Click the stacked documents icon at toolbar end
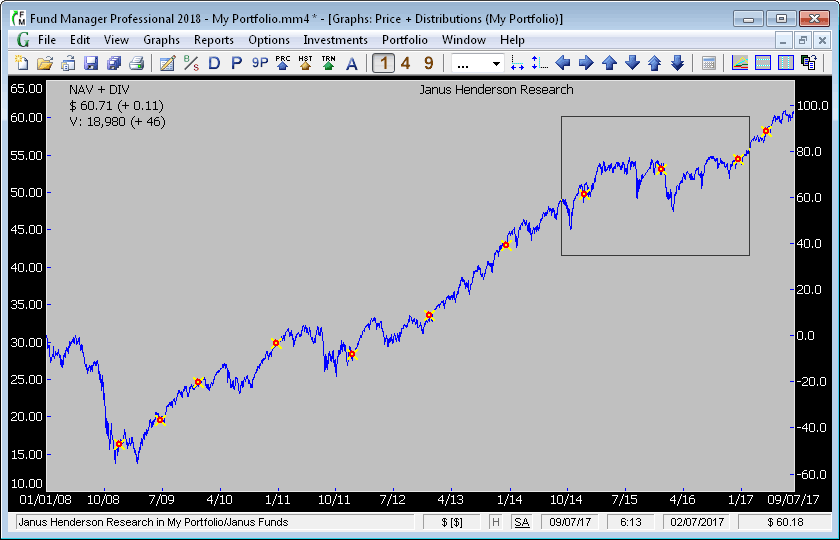Image resolution: width=840 pixels, height=540 pixels. pyautogui.click(x=808, y=63)
